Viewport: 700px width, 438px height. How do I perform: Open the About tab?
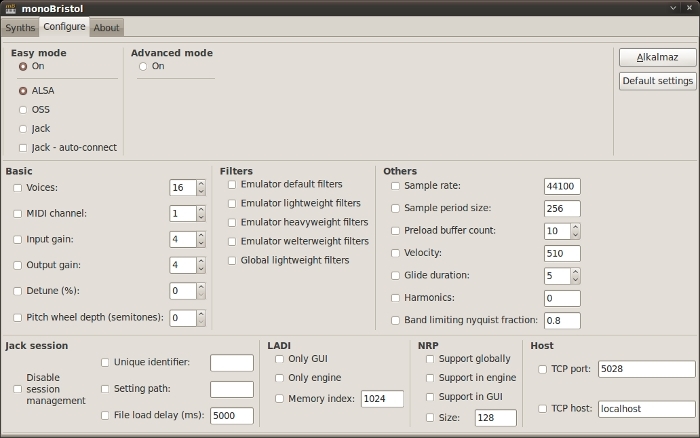click(x=106, y=28)
